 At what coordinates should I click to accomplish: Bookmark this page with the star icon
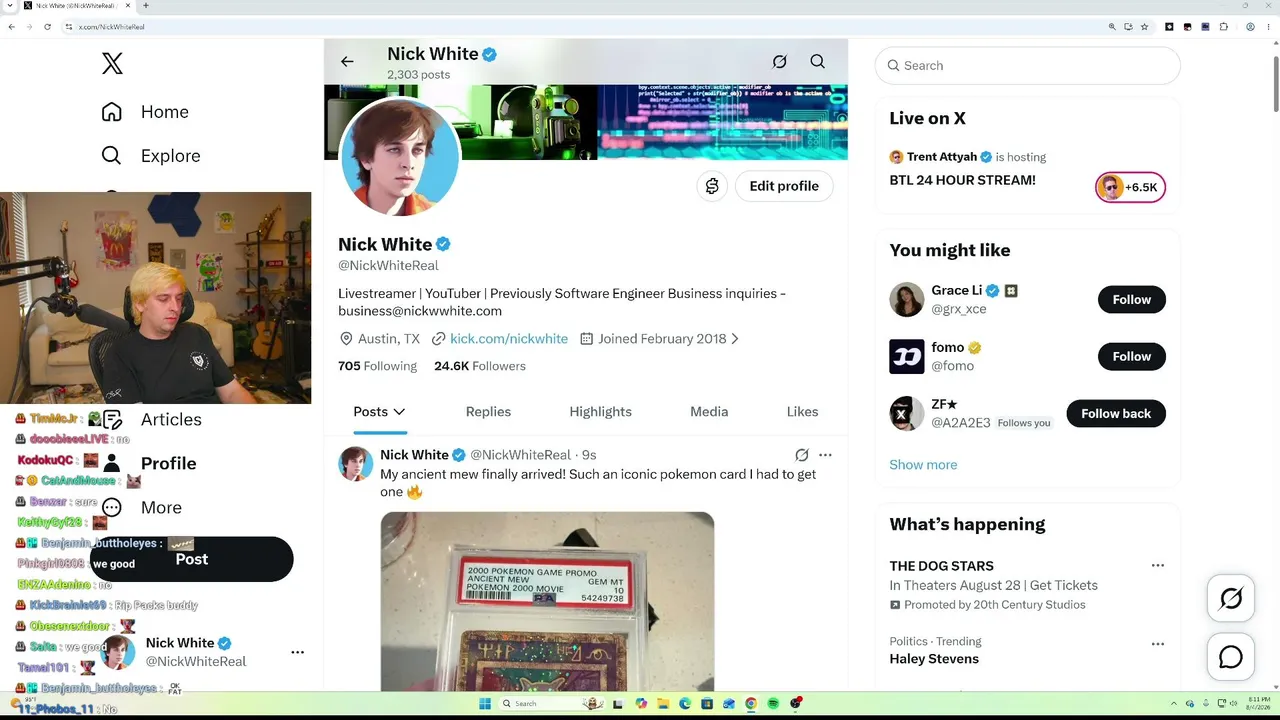coord(1144,27)
